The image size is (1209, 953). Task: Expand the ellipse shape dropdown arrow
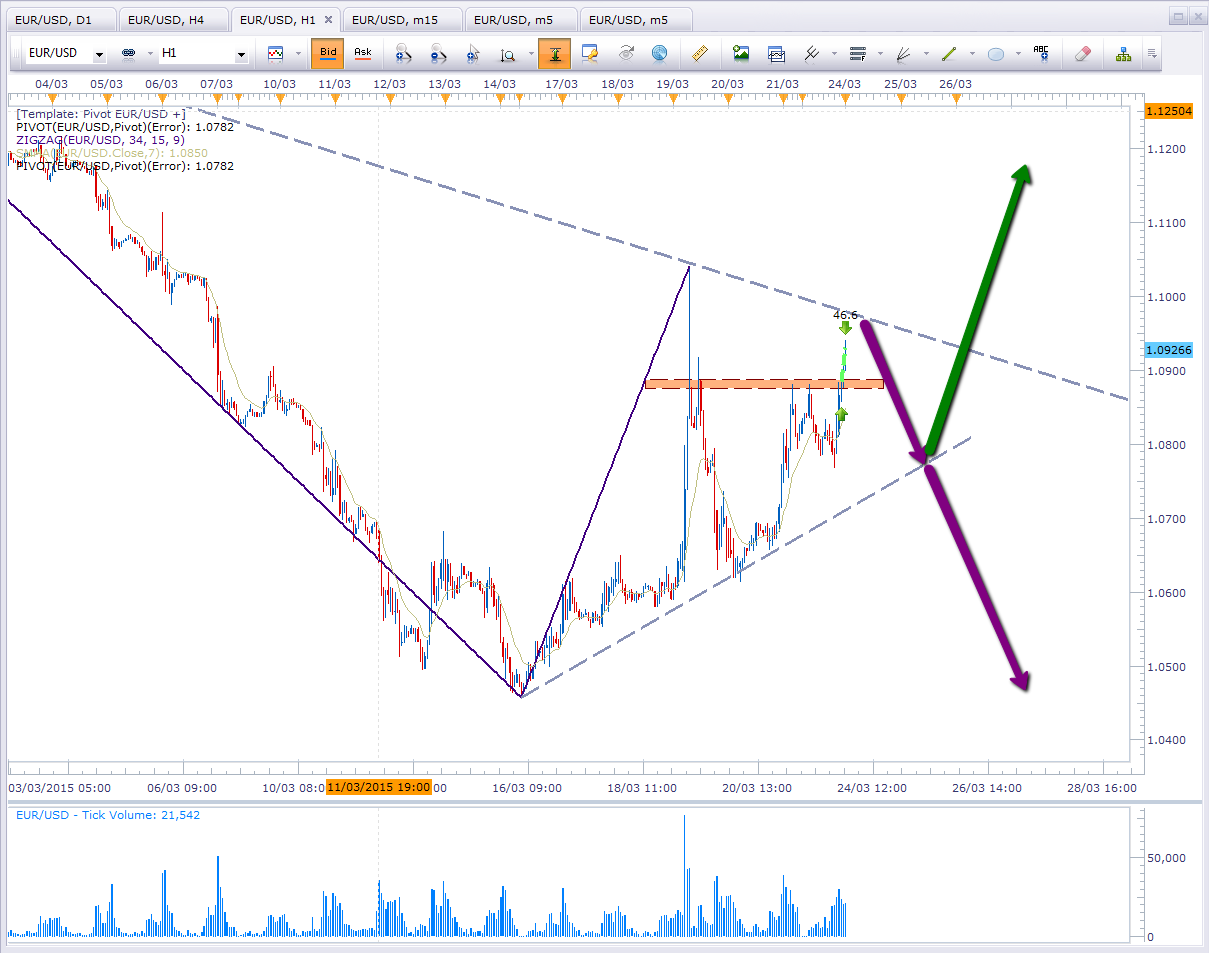(x=1018, y=54)
